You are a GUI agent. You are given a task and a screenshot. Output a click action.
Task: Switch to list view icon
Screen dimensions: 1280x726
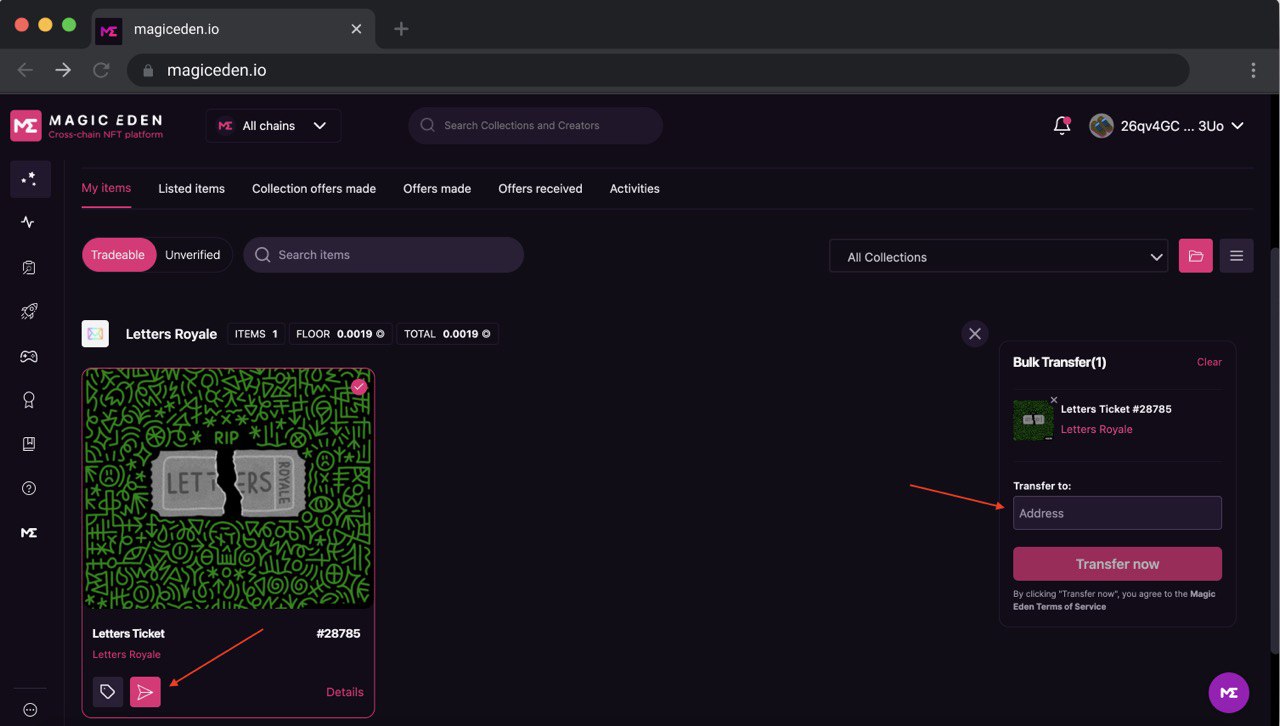[1236, 256]
